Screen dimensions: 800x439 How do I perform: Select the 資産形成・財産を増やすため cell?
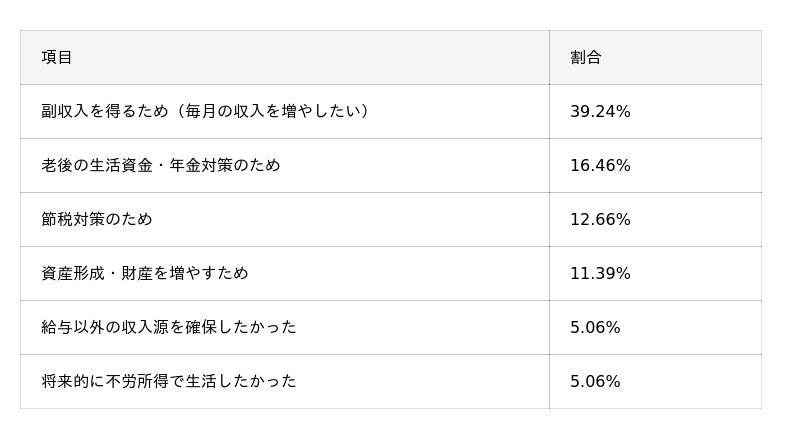coord(145,274)
